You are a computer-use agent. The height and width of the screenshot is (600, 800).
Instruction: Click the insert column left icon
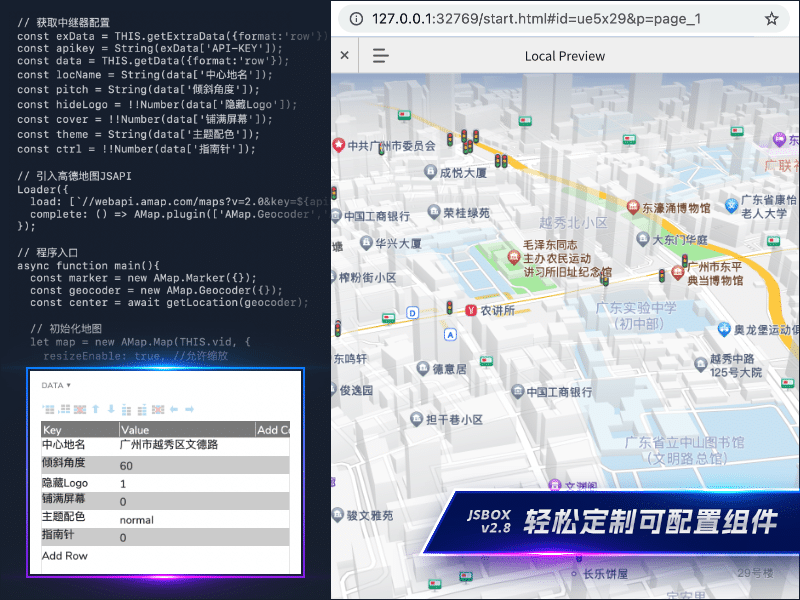coord(127,409)
